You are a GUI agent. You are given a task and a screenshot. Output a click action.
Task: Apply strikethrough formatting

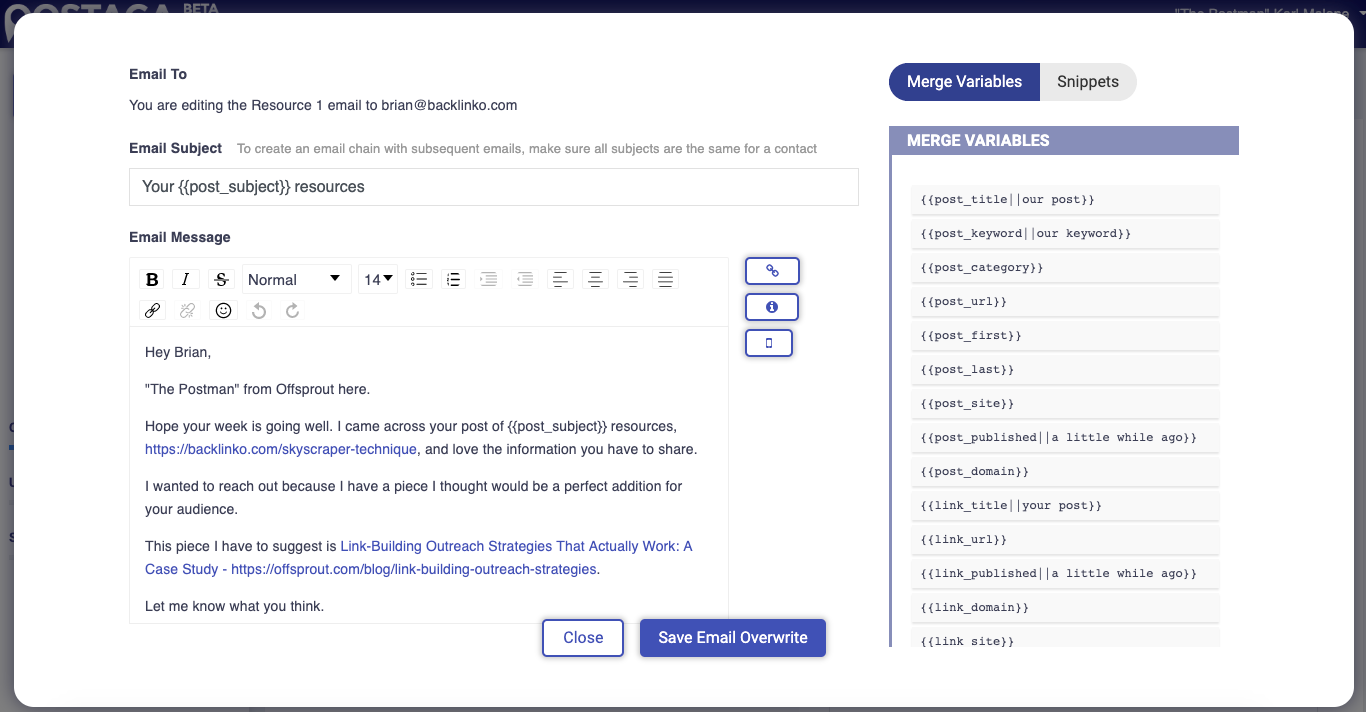[222, 279]
